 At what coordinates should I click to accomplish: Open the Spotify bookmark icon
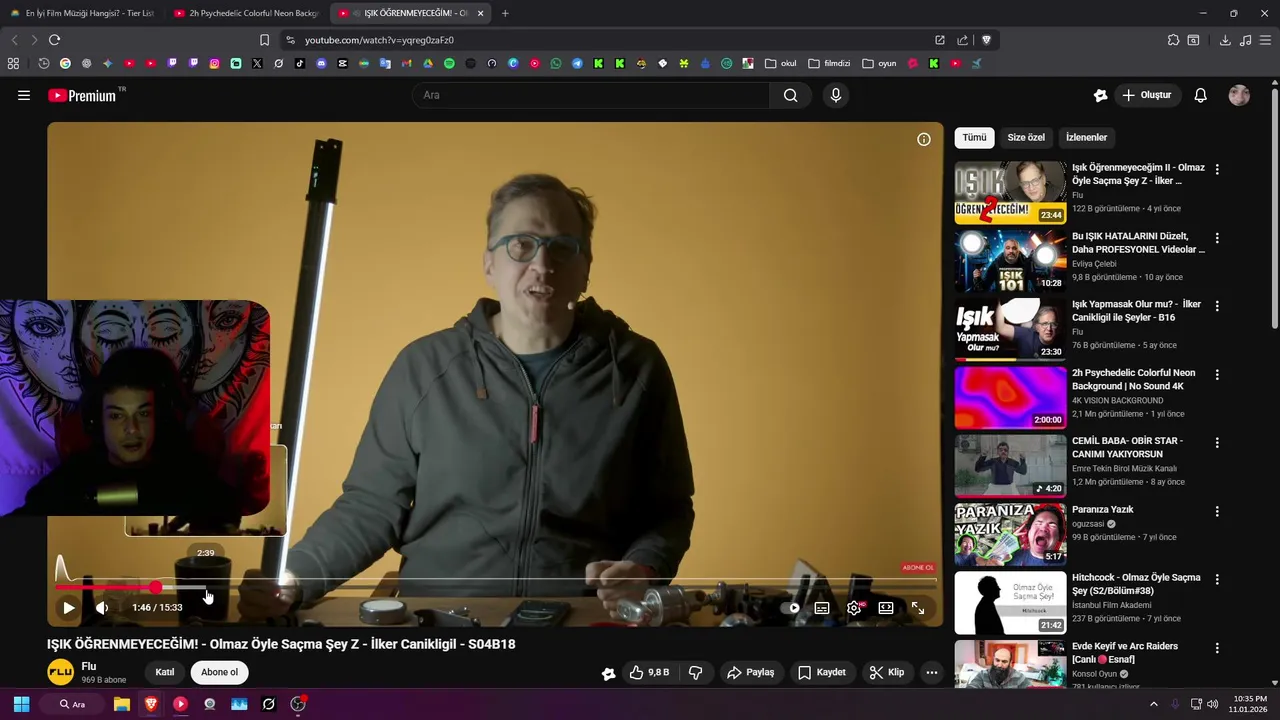(x=449, y=63)
